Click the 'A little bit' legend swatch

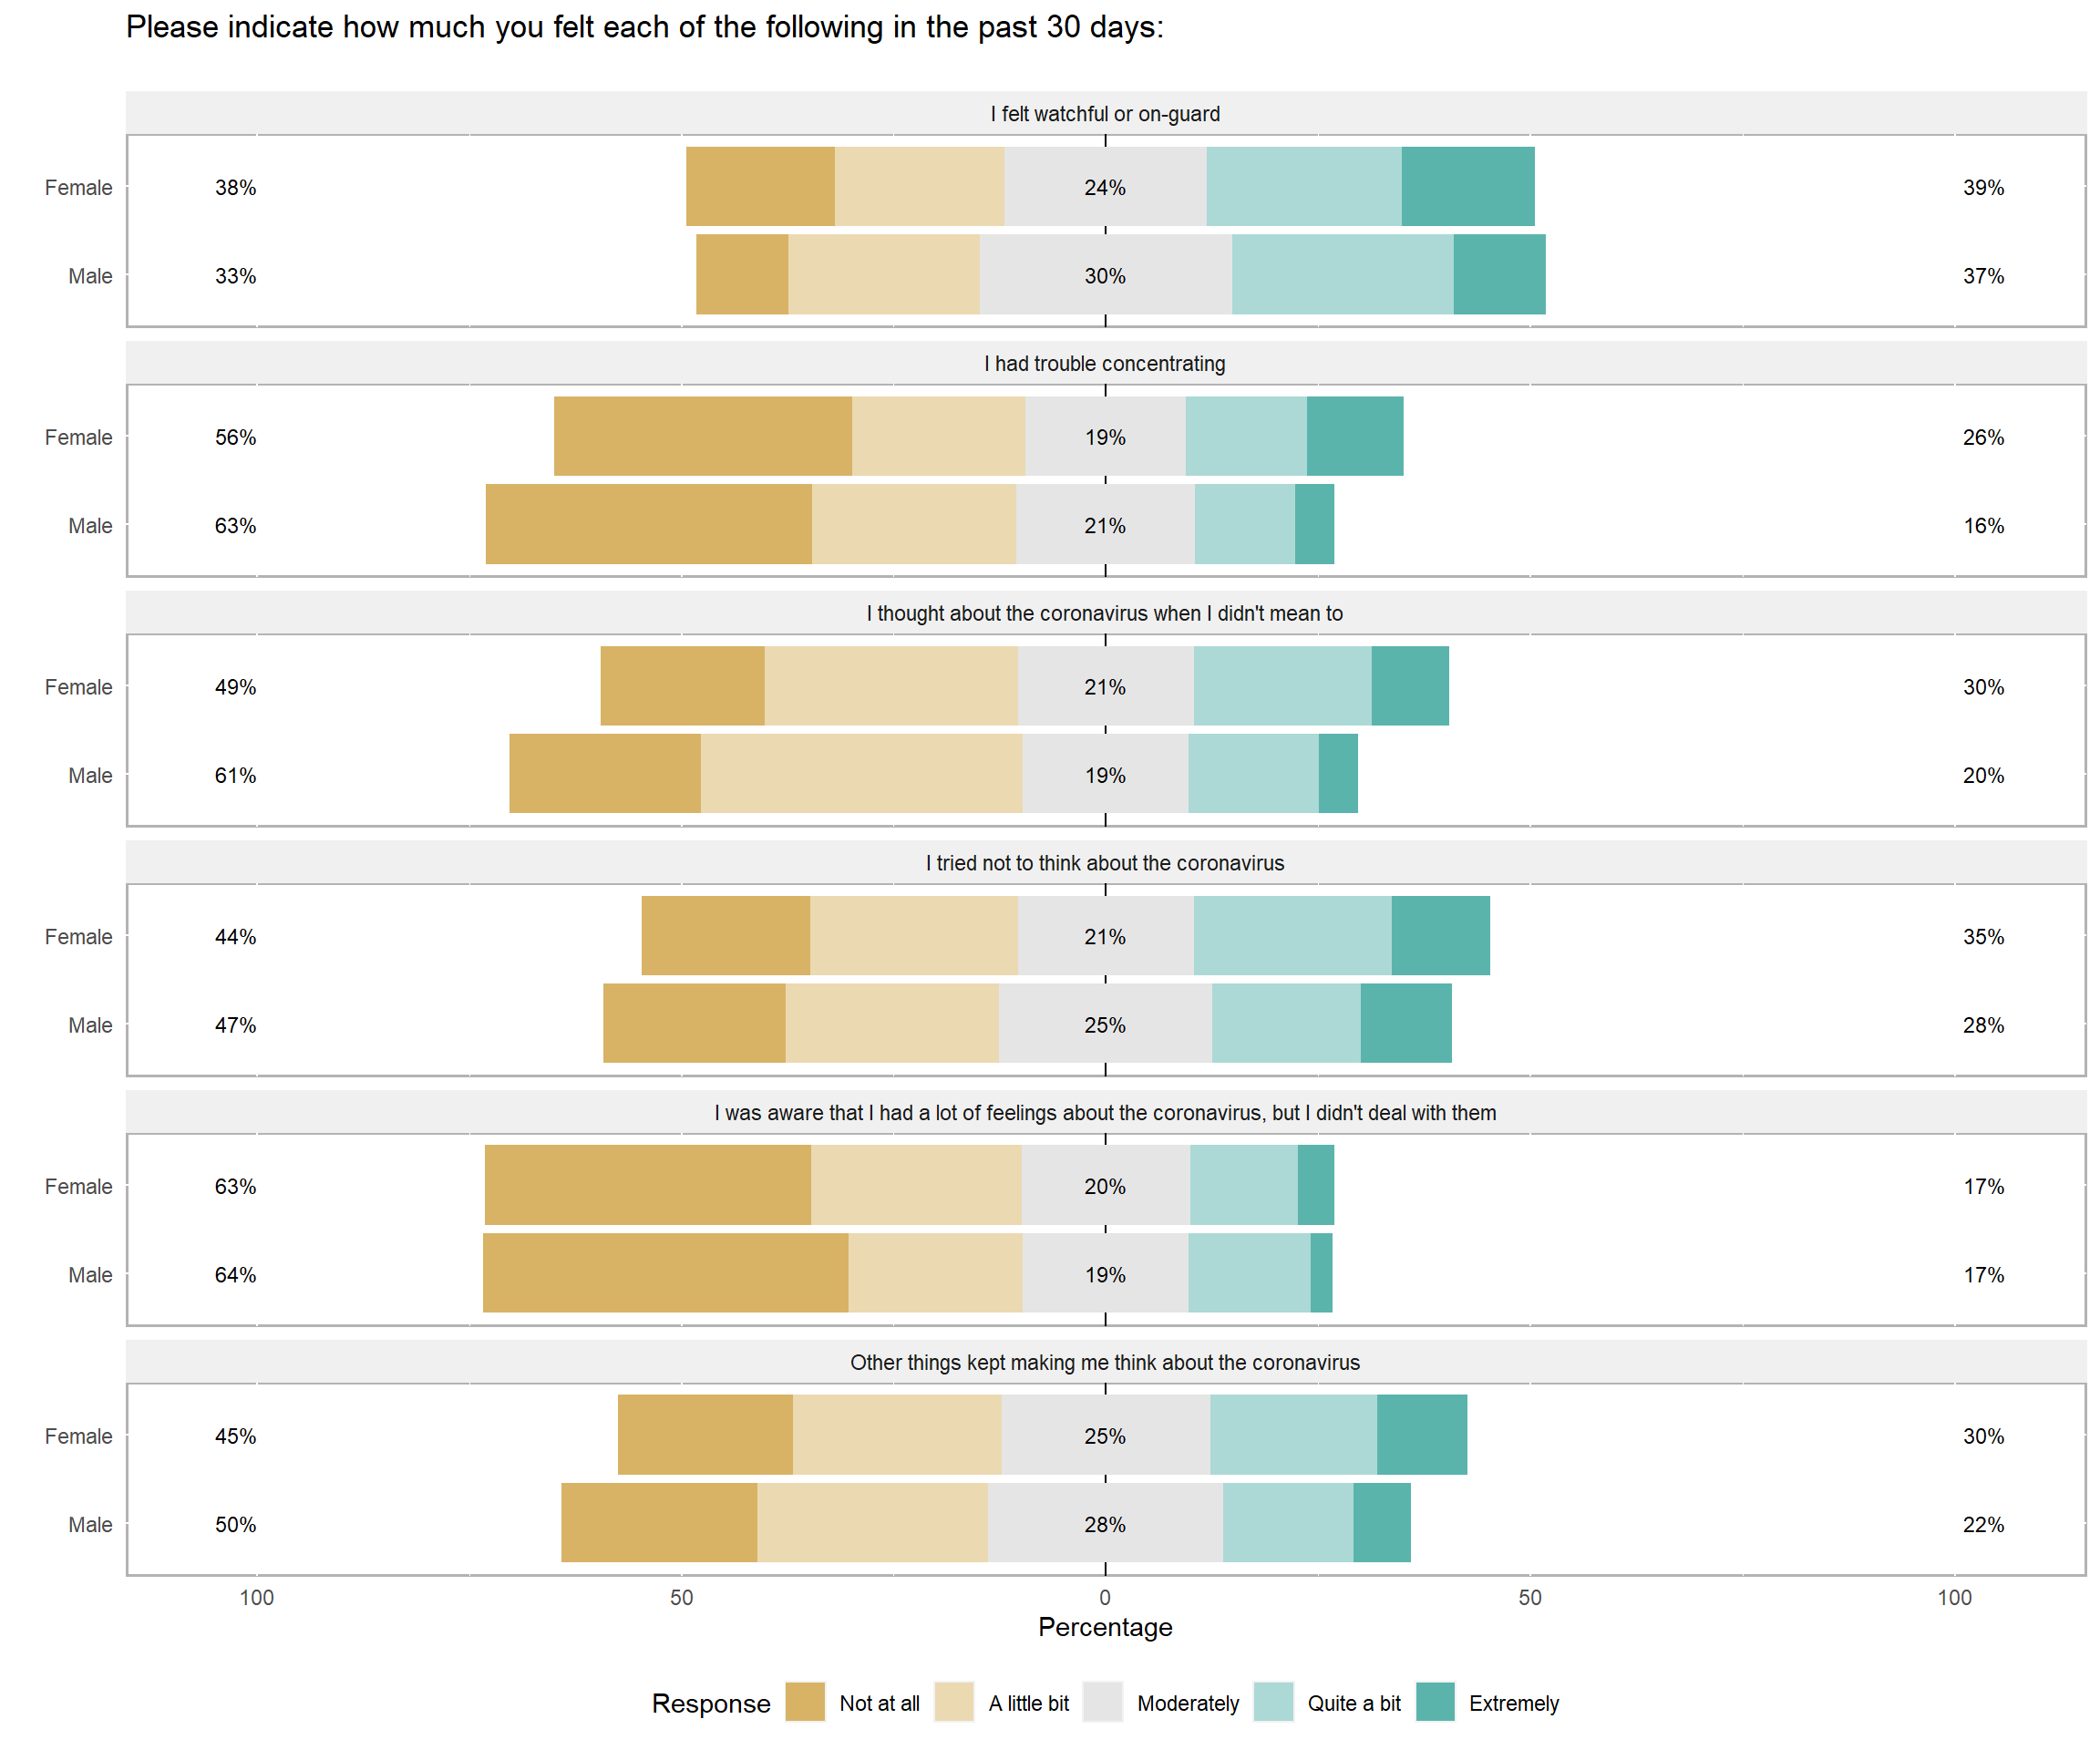click(x=954, y=1702)
